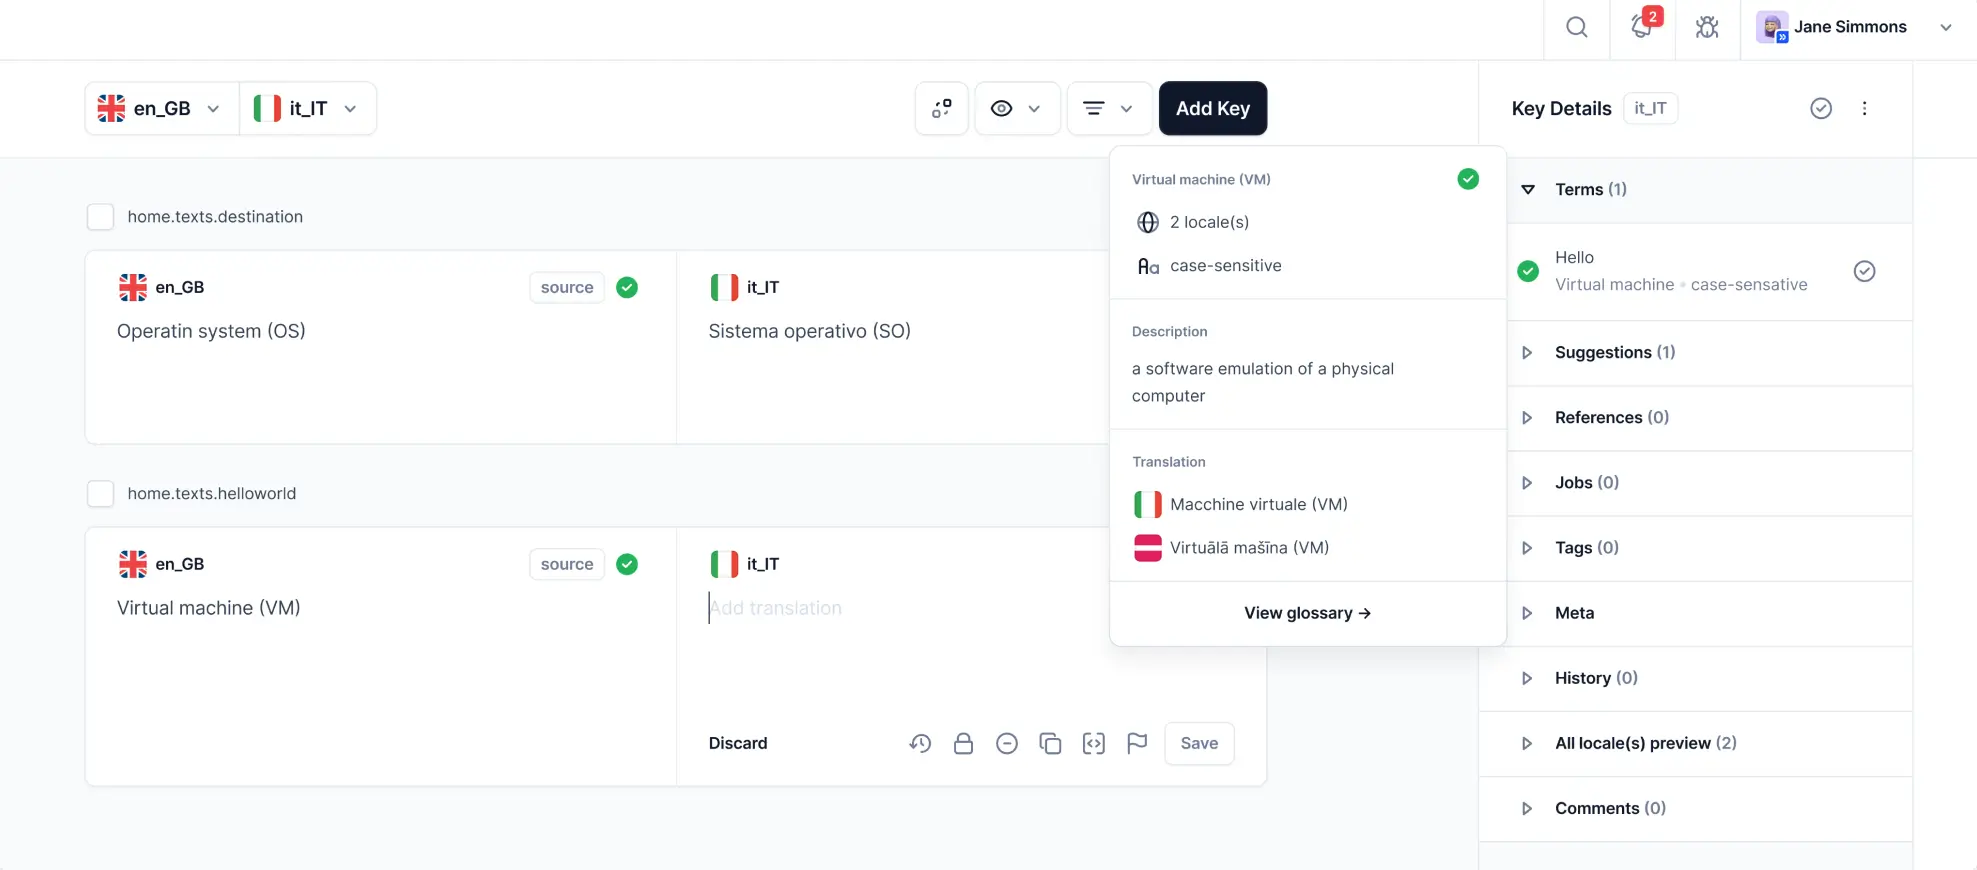1977x870 pixels.
Task: Click the search icon in top bar
Action: (x=1576, y=27)
